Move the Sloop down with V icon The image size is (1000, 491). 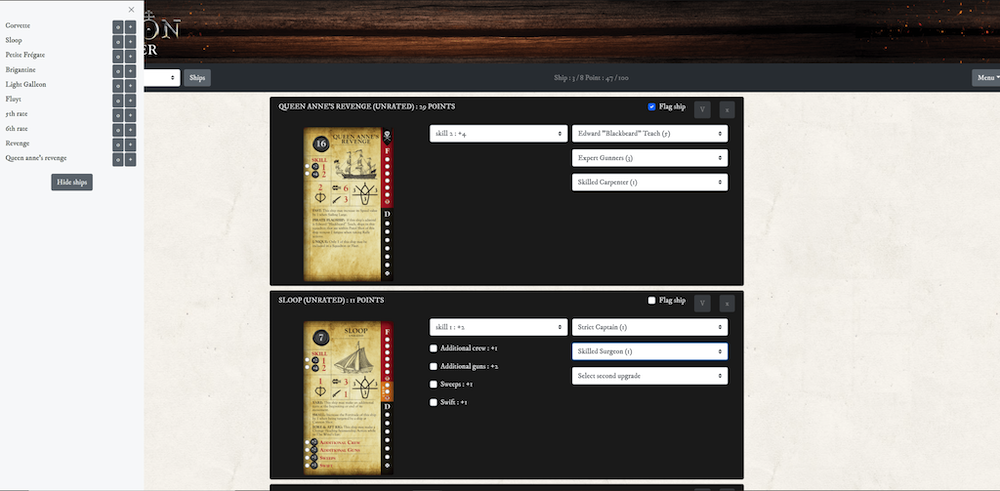(x=702, y=302)
